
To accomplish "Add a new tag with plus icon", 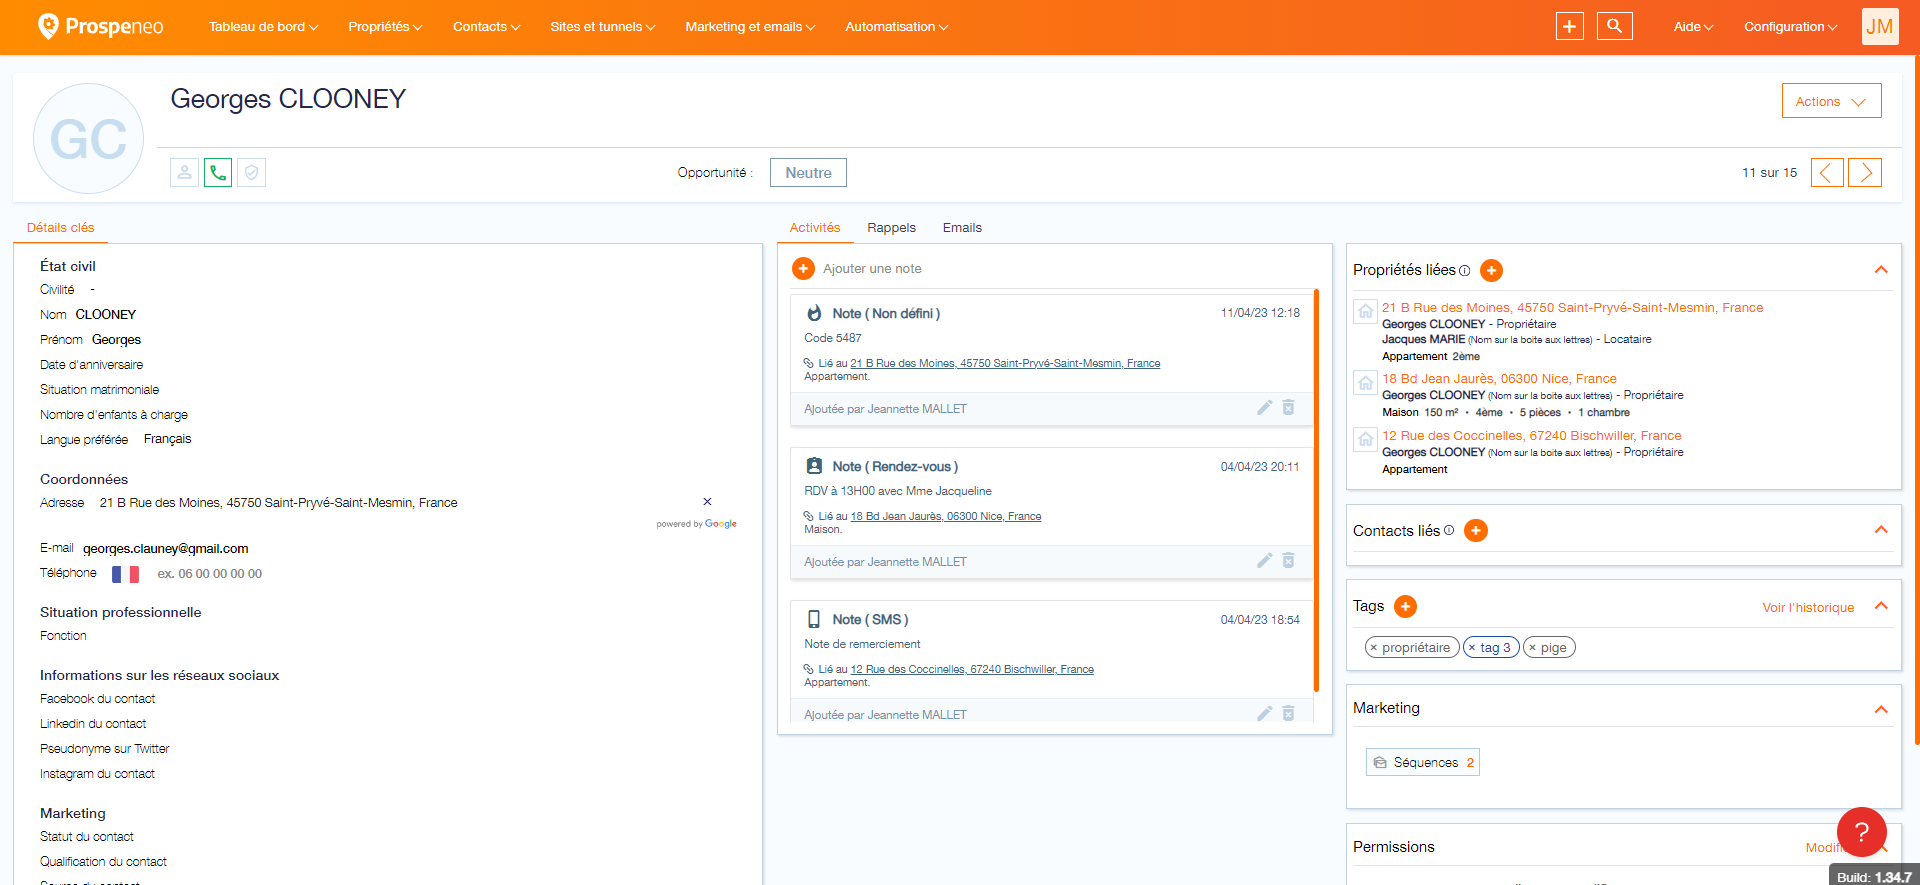I will point(1405,606).
